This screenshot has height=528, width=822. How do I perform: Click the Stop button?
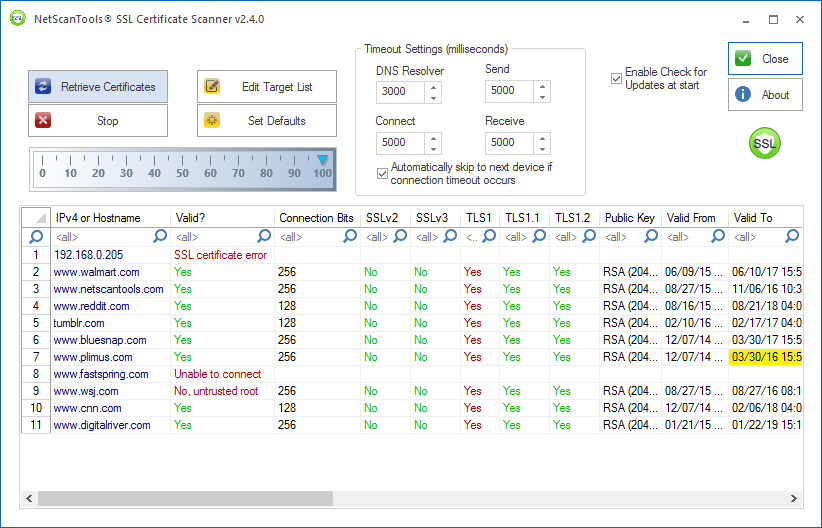98,121
